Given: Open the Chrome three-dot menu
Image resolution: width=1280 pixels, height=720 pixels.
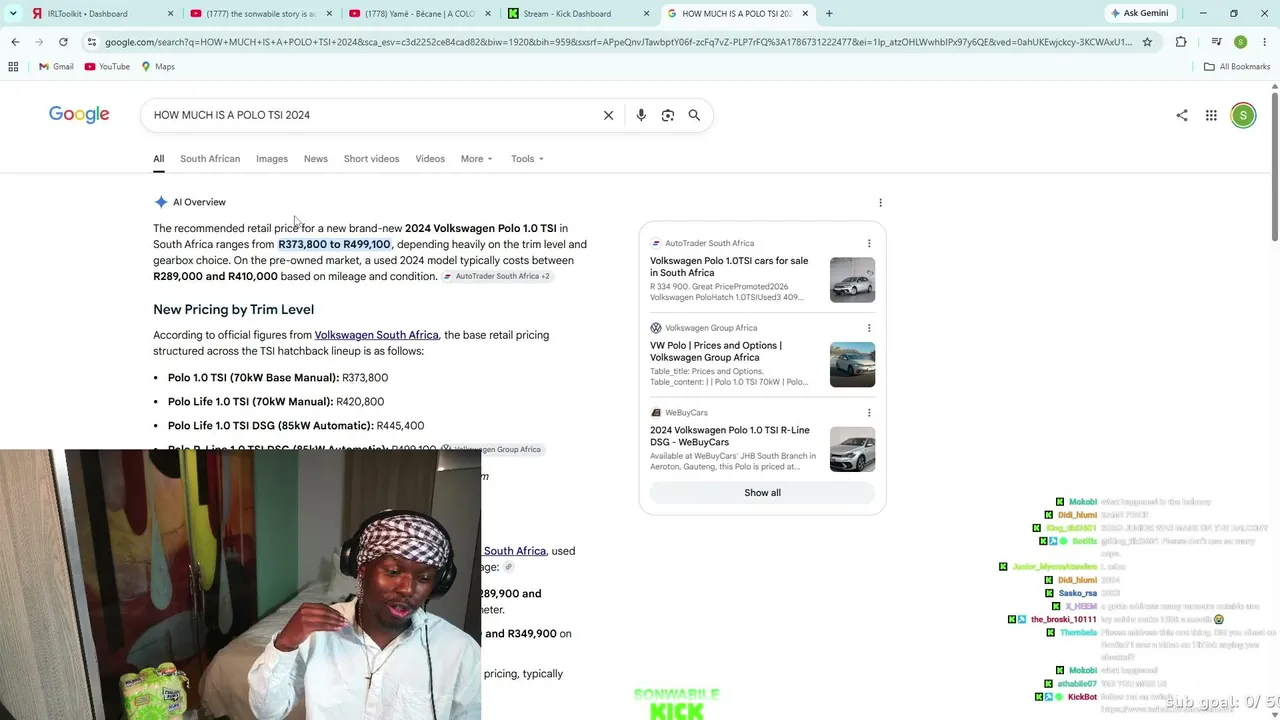Looking at the screenshot, I should pyautogui.click(x=1264, y=42).
